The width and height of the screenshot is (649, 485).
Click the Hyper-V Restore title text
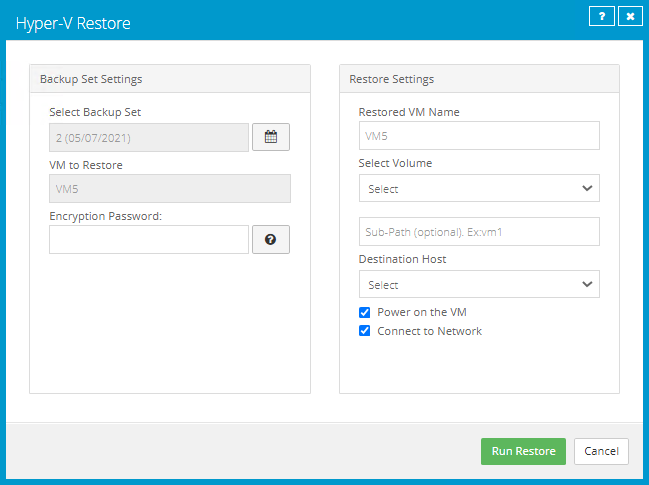pyautogui.click(x=73, y=22)
